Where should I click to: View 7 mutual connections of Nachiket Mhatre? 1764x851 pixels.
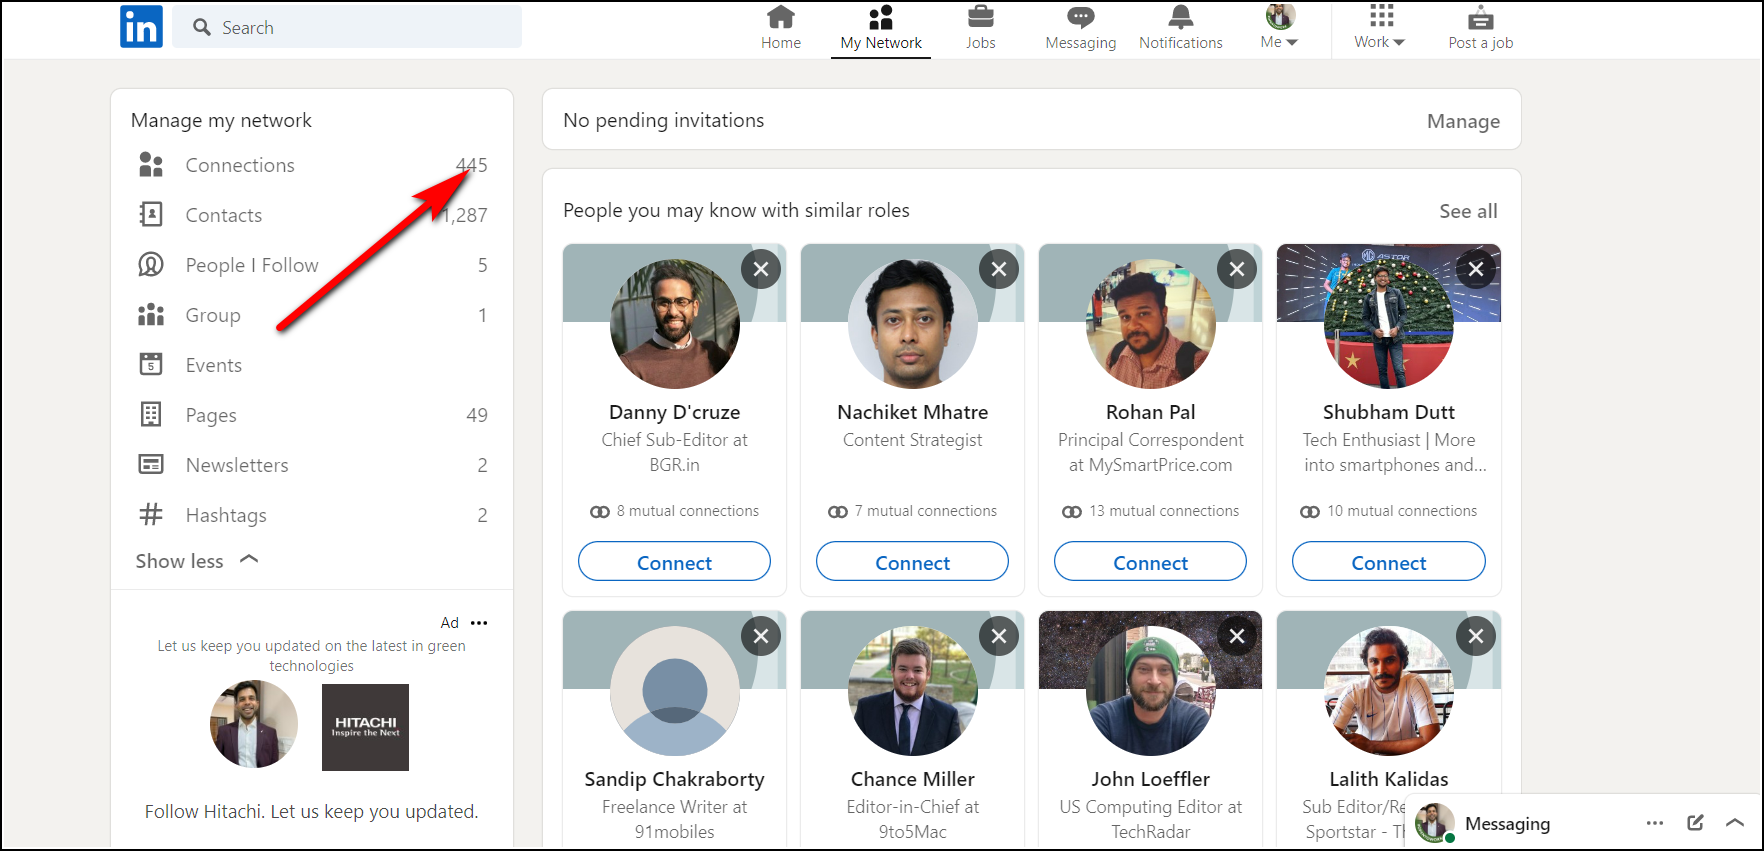(912, 511)
